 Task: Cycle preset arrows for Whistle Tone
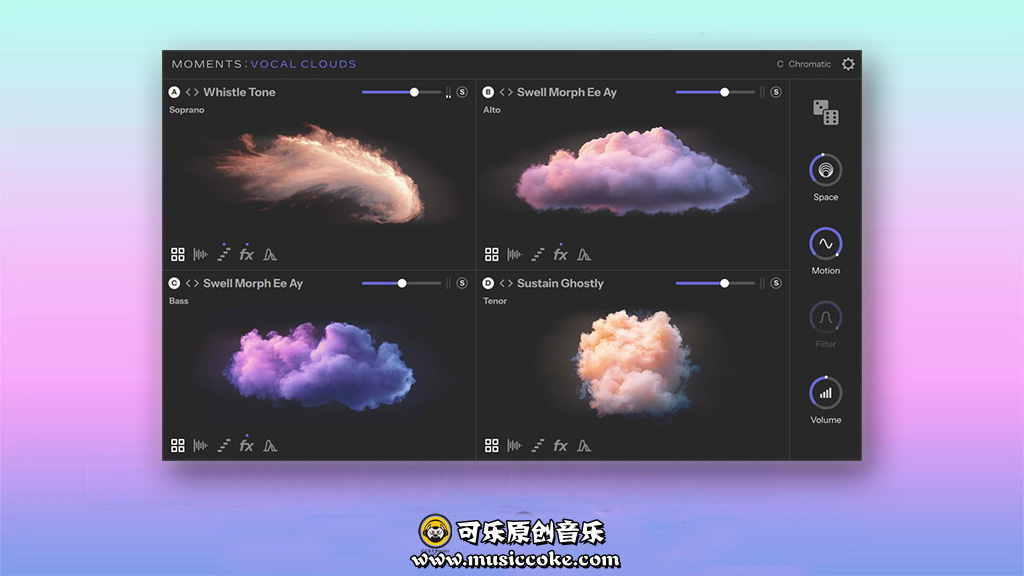click(192, 92)
